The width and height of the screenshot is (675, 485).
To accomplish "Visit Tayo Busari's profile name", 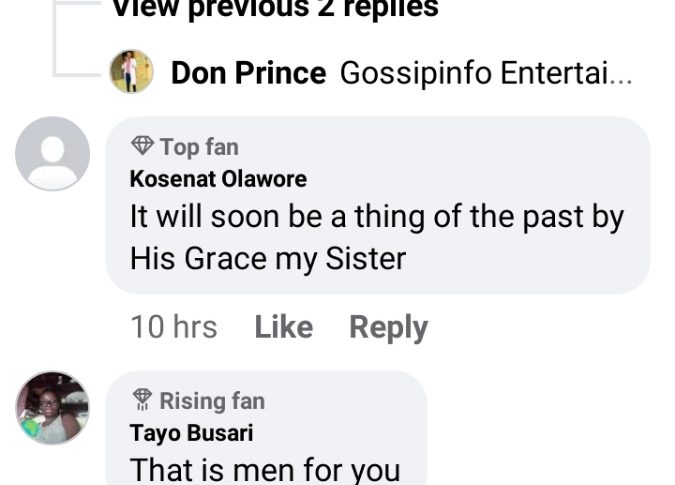I will pyautogui.click(x=191, y=433).
